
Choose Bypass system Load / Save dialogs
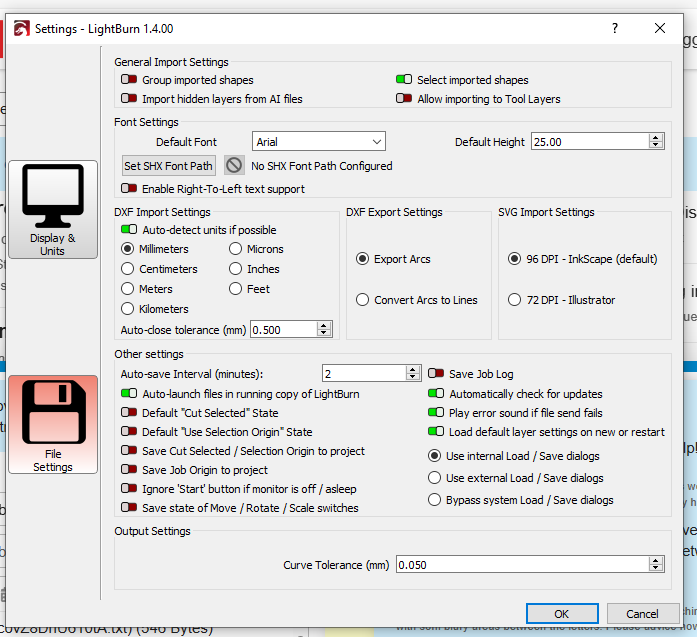(x=435, y=500)
